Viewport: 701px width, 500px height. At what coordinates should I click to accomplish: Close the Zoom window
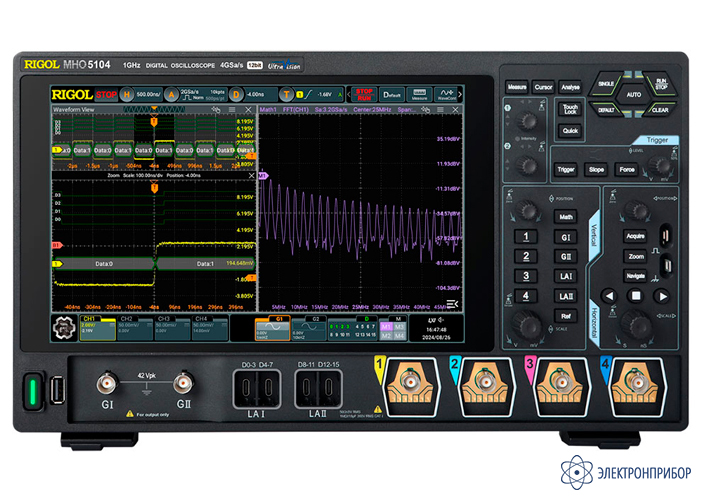point(251,176)
